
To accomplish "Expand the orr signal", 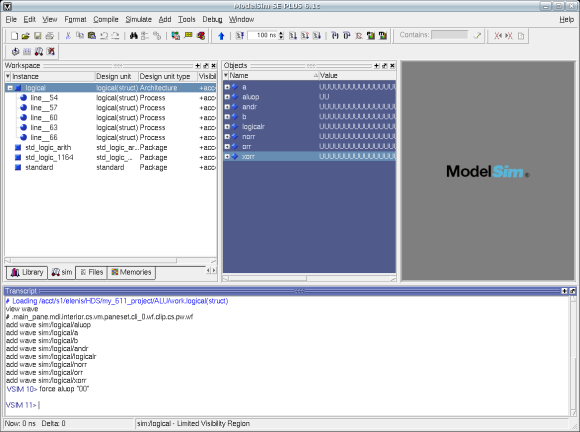I will coord(227,146).
